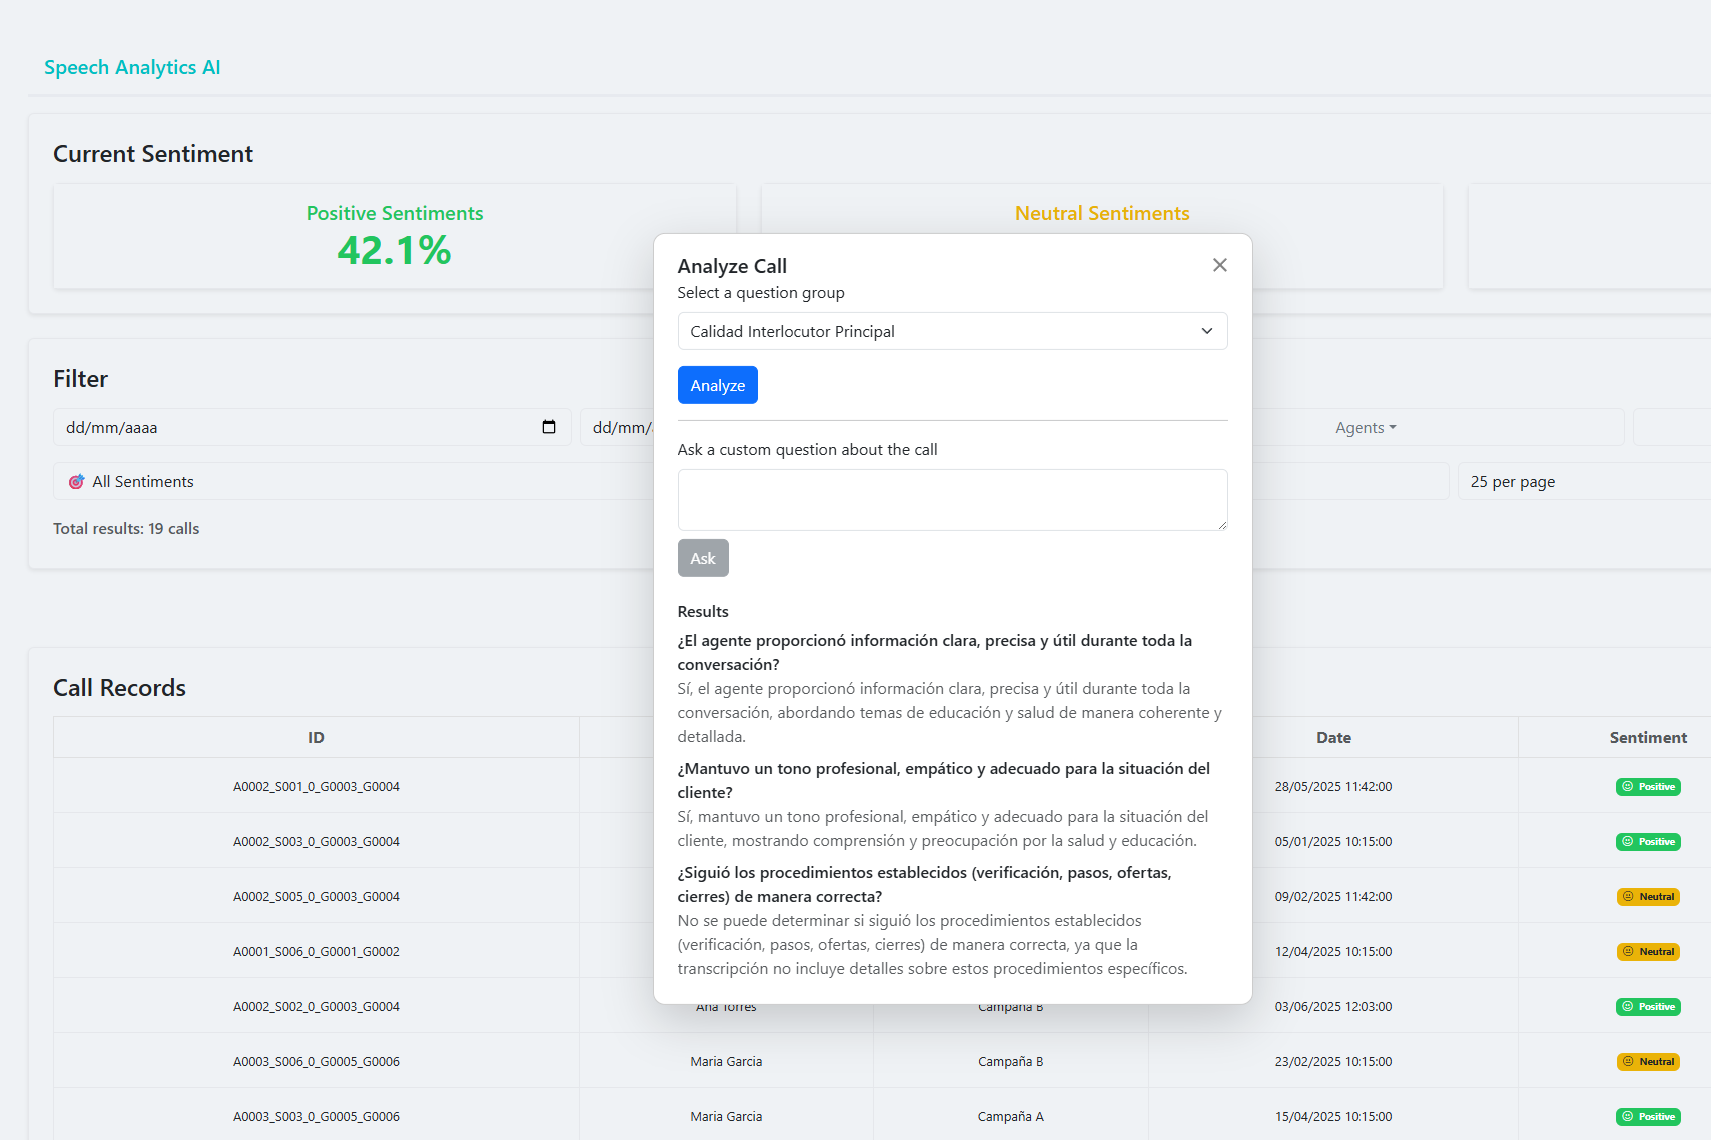This screenshot has height=1140, width=1711.
Task: Select call A0001_S006_0_G0001_G0002
Action: point(316,951)
